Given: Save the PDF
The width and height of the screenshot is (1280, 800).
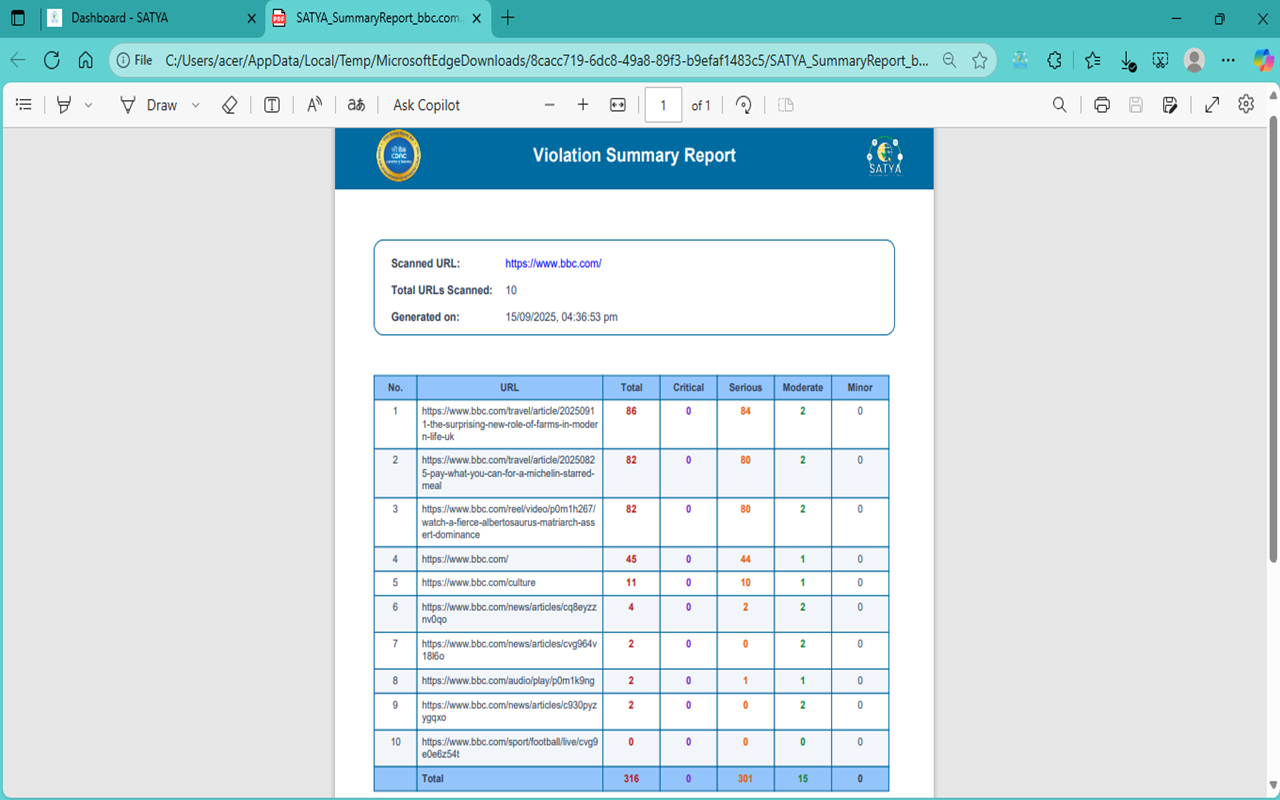Looking at the screenshot, I should click(1136, 105).
